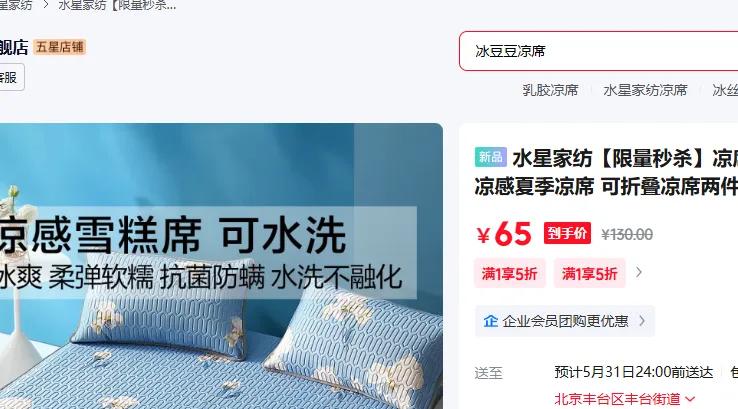Screen dimensions: 738x409
Task: Click the 企业会员团购更优惠 banner
Action: click(565, 321)
